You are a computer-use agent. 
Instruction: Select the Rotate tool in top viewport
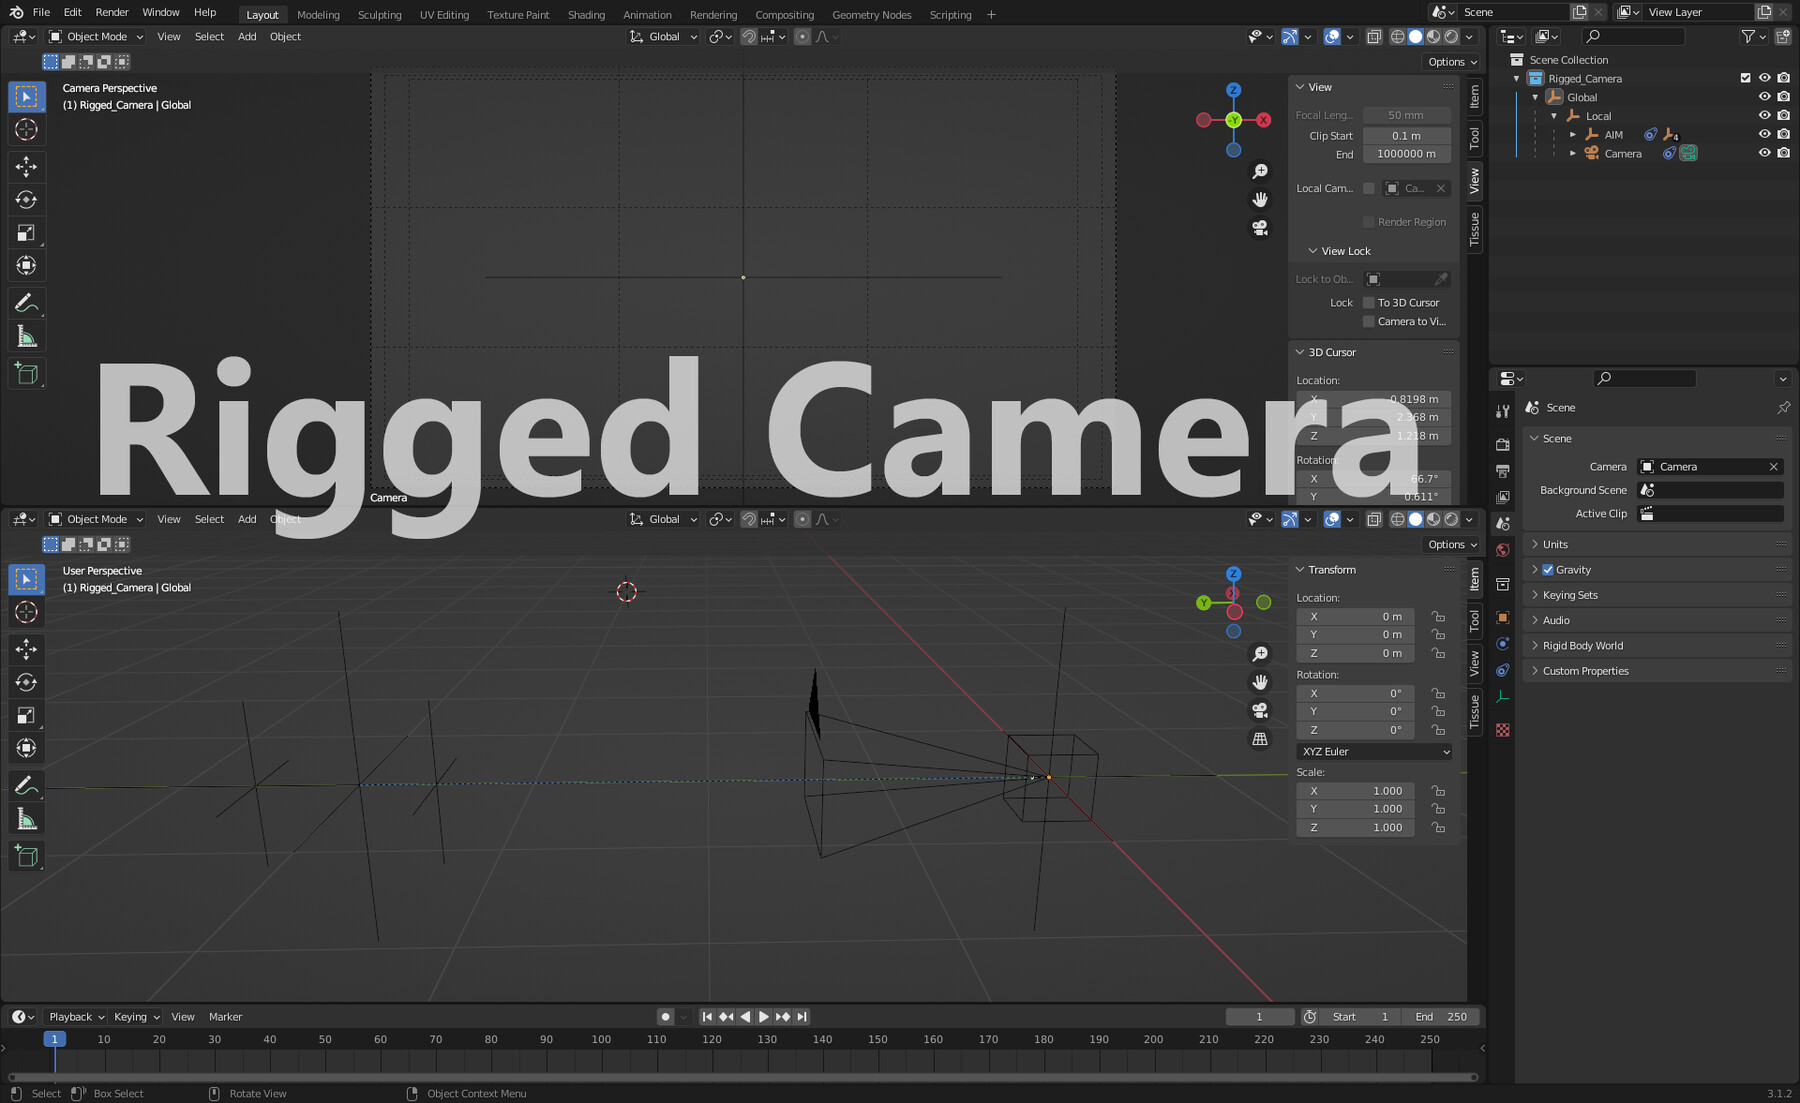26,200
